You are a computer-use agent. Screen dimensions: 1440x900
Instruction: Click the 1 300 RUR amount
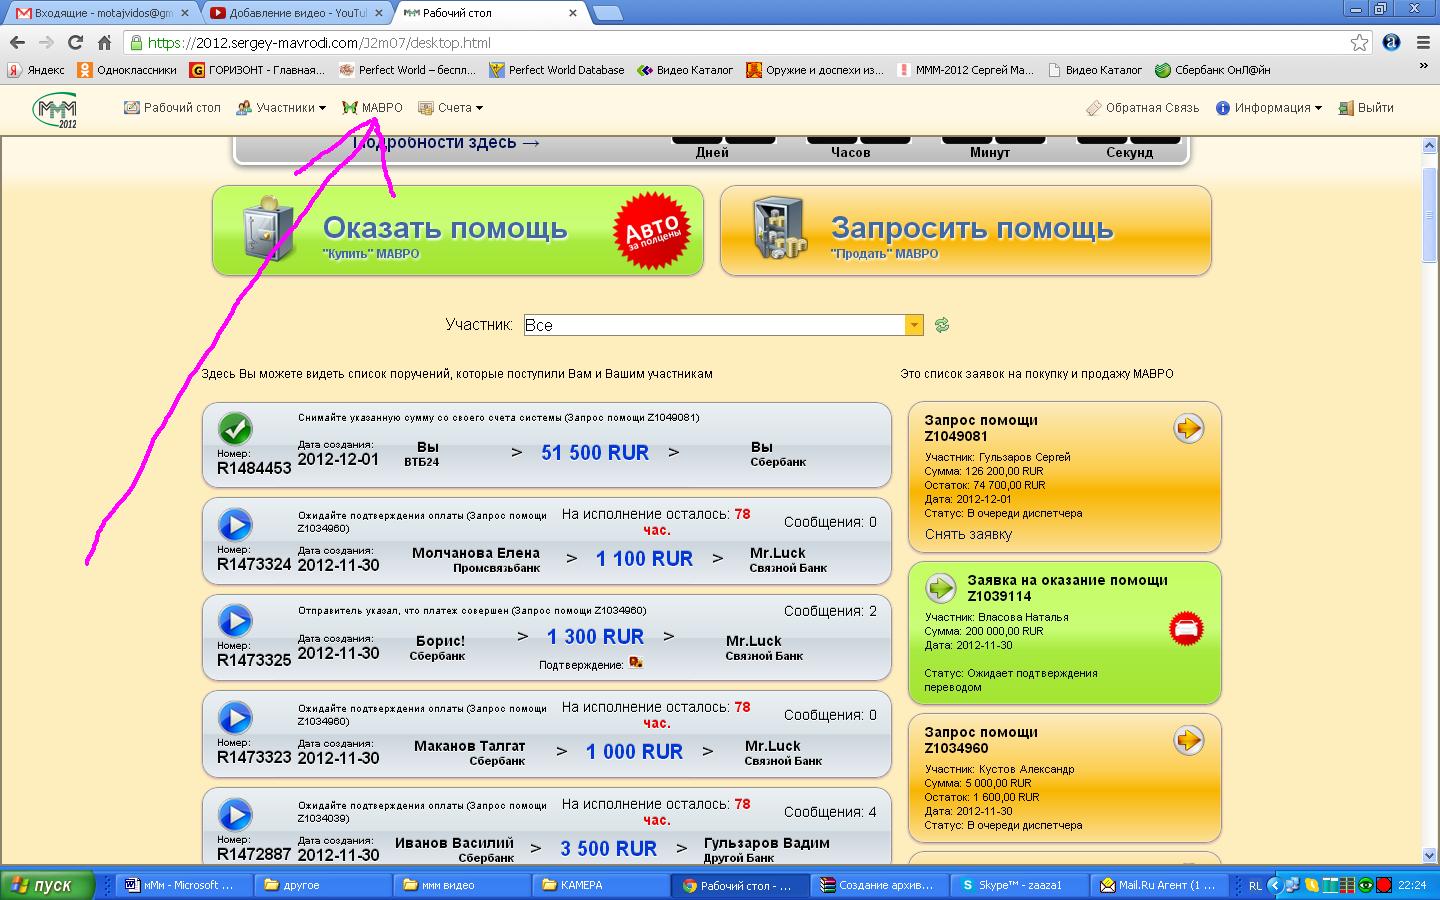point(595,637)
